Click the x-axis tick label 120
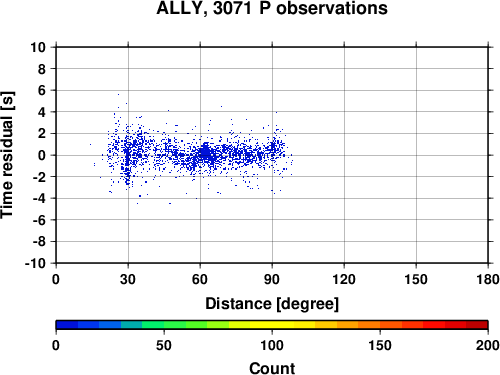500x375 pixels. (344, 279)
